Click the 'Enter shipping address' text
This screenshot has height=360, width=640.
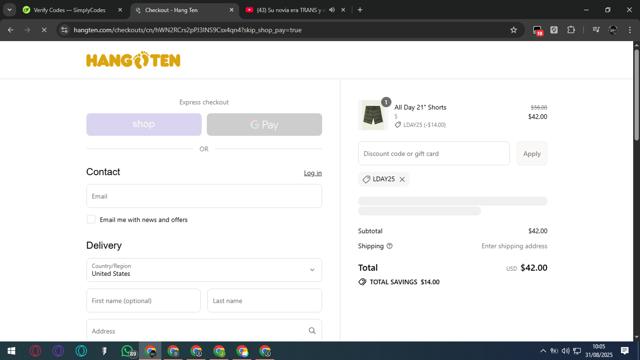[514, 246]
